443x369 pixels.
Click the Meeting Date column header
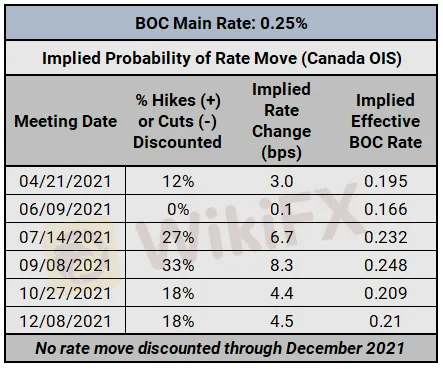pos(66,121)
